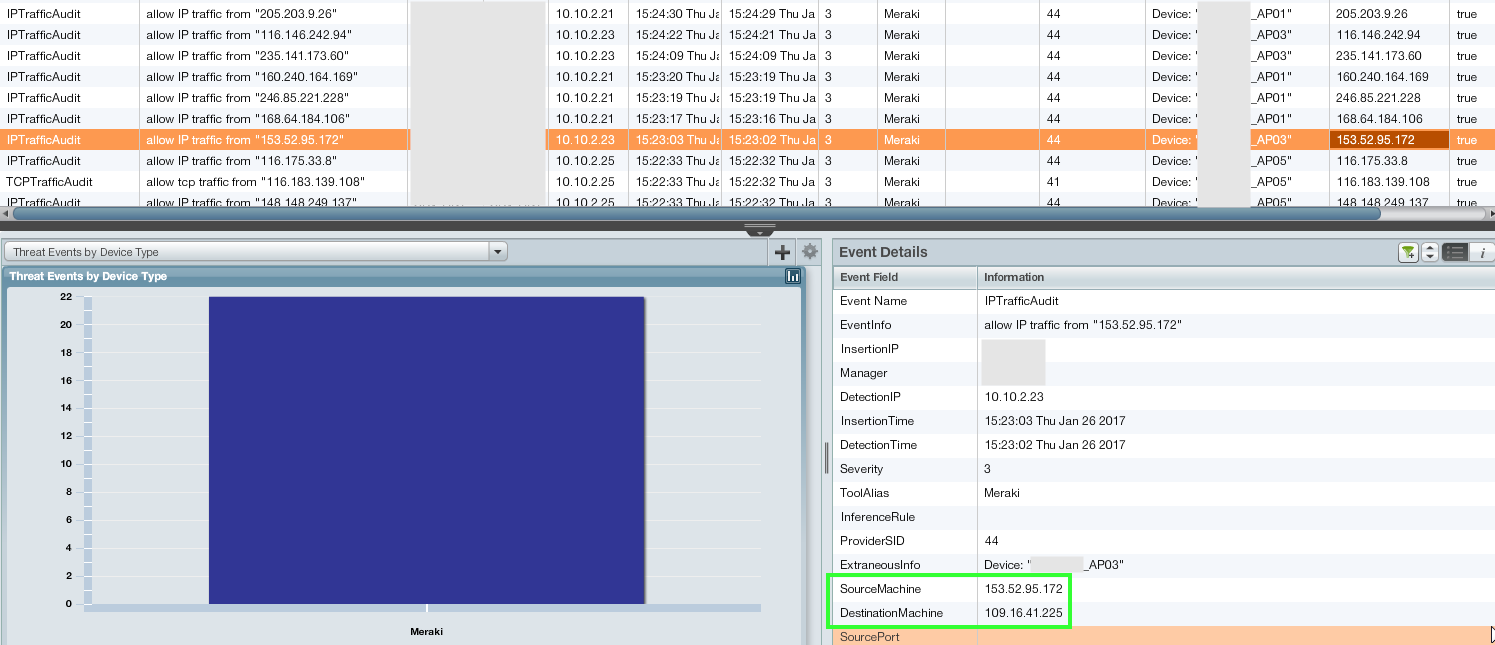Collapse the event grid using the divider handle
The image size is (1495, 645).
tap(760, 231)
